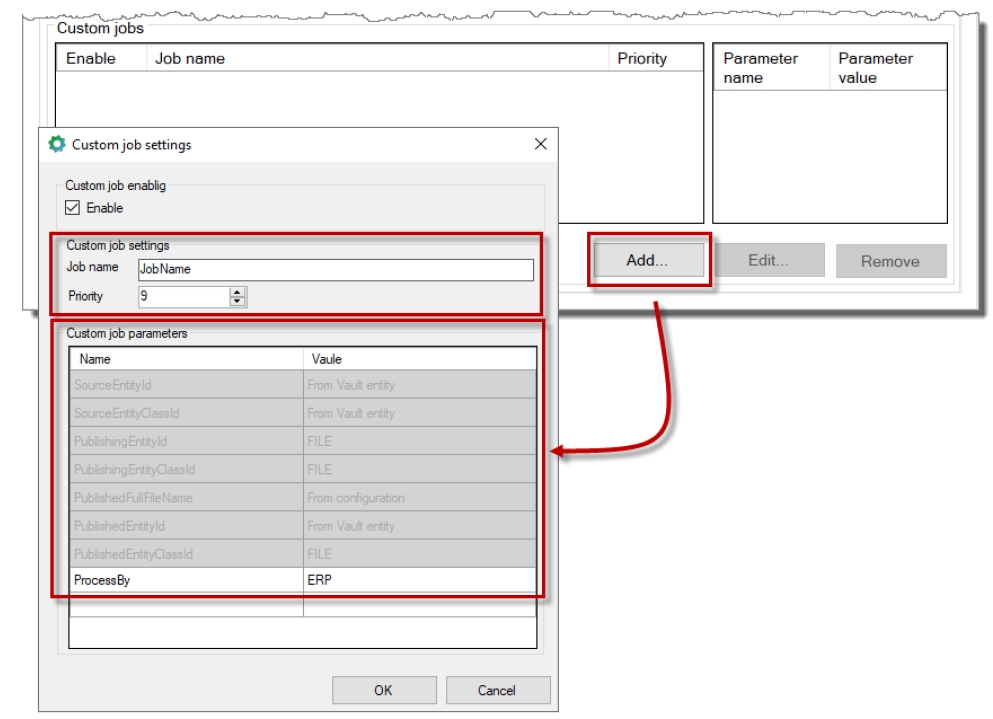Increase Priority with the up arrow
Viewport: 993px width, 719px height.
click(237, 292)
